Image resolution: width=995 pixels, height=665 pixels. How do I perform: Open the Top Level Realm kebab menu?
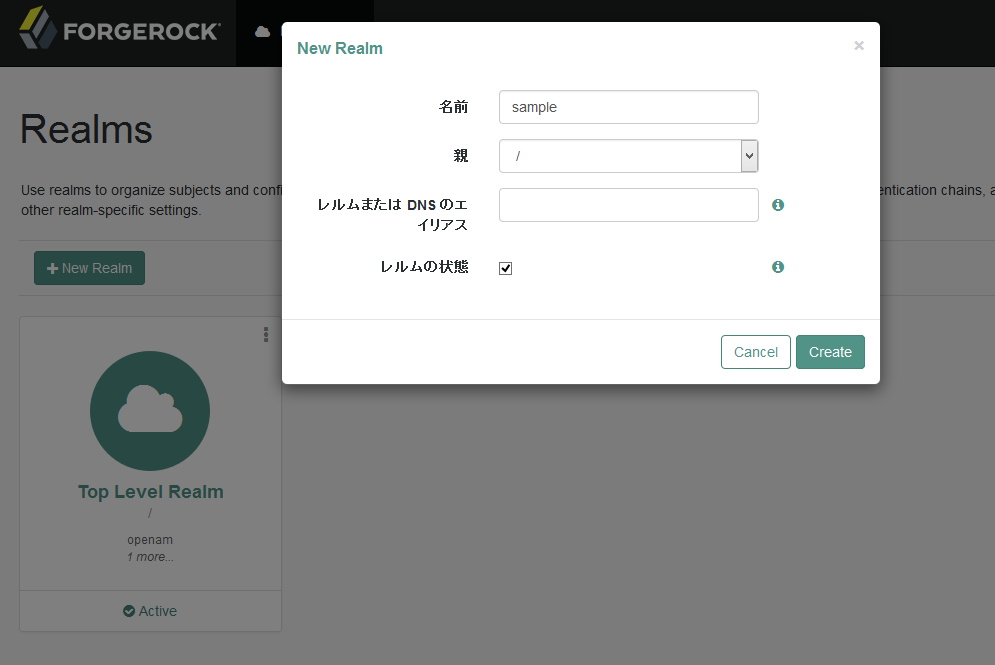[266, 334]
